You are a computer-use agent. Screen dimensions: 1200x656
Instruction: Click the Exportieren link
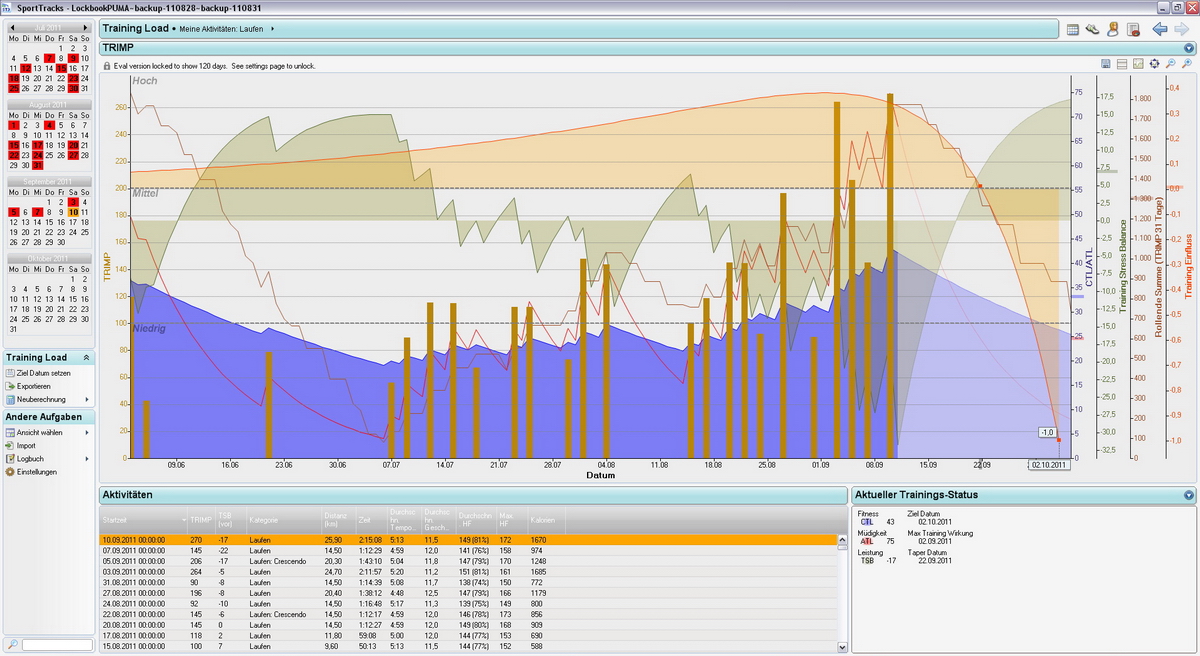pyautogui.click(x=33, y=386)
